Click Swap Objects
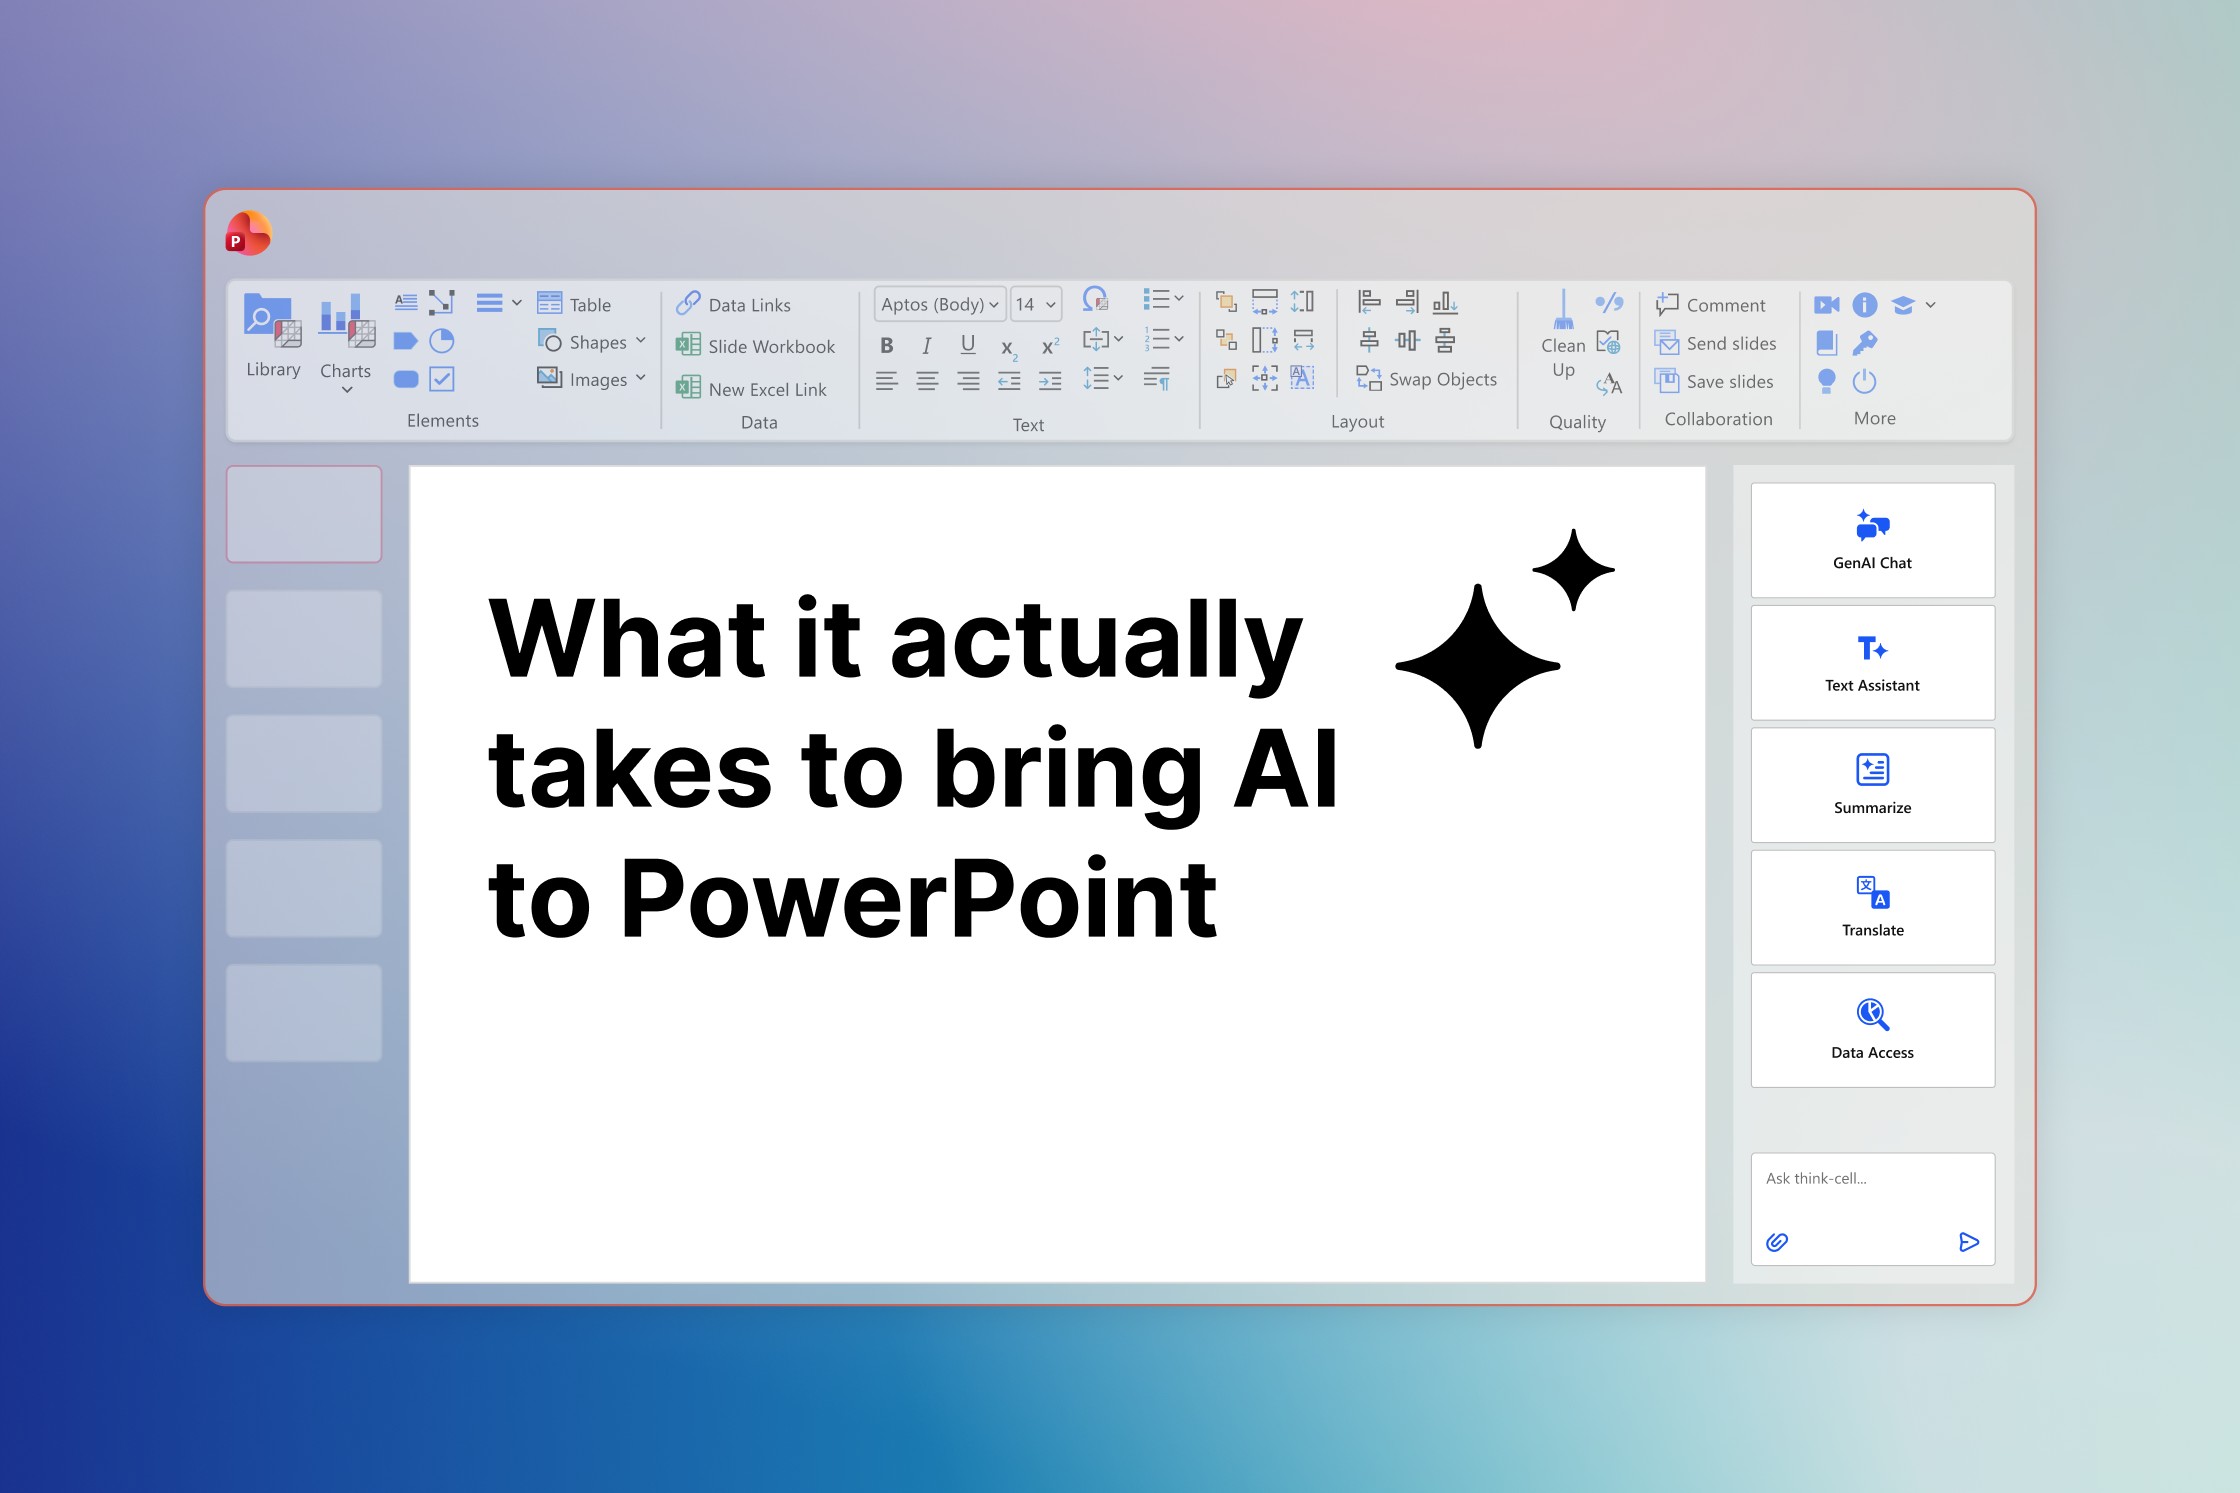Image resolution: width=2240 pixels, height=1493 pixels. [x=1426, y=379]
